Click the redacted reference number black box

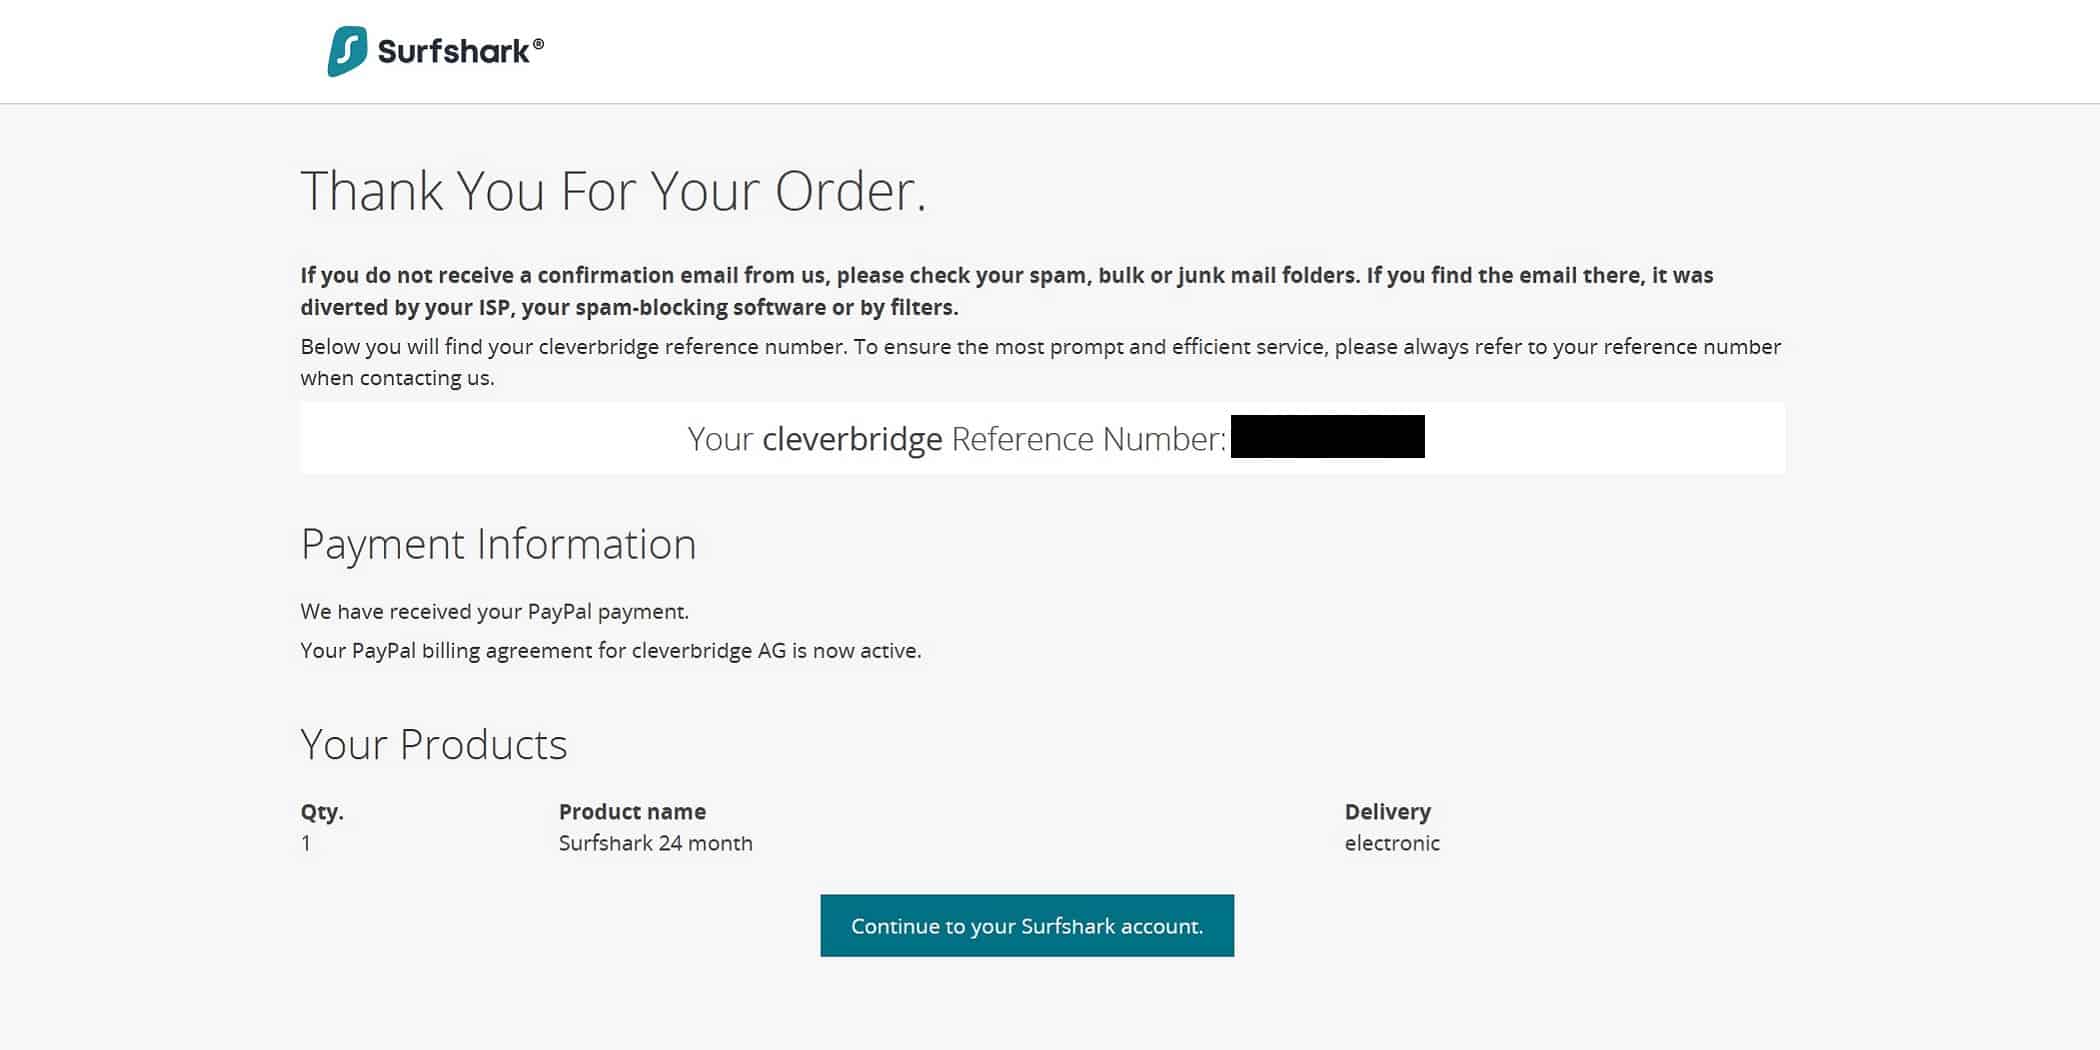[x=1327, y=437]
